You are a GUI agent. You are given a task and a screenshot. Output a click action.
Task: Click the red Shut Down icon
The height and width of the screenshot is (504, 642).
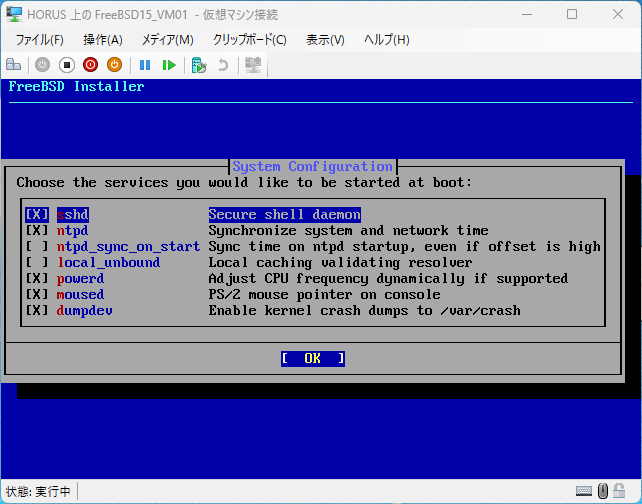90,65
